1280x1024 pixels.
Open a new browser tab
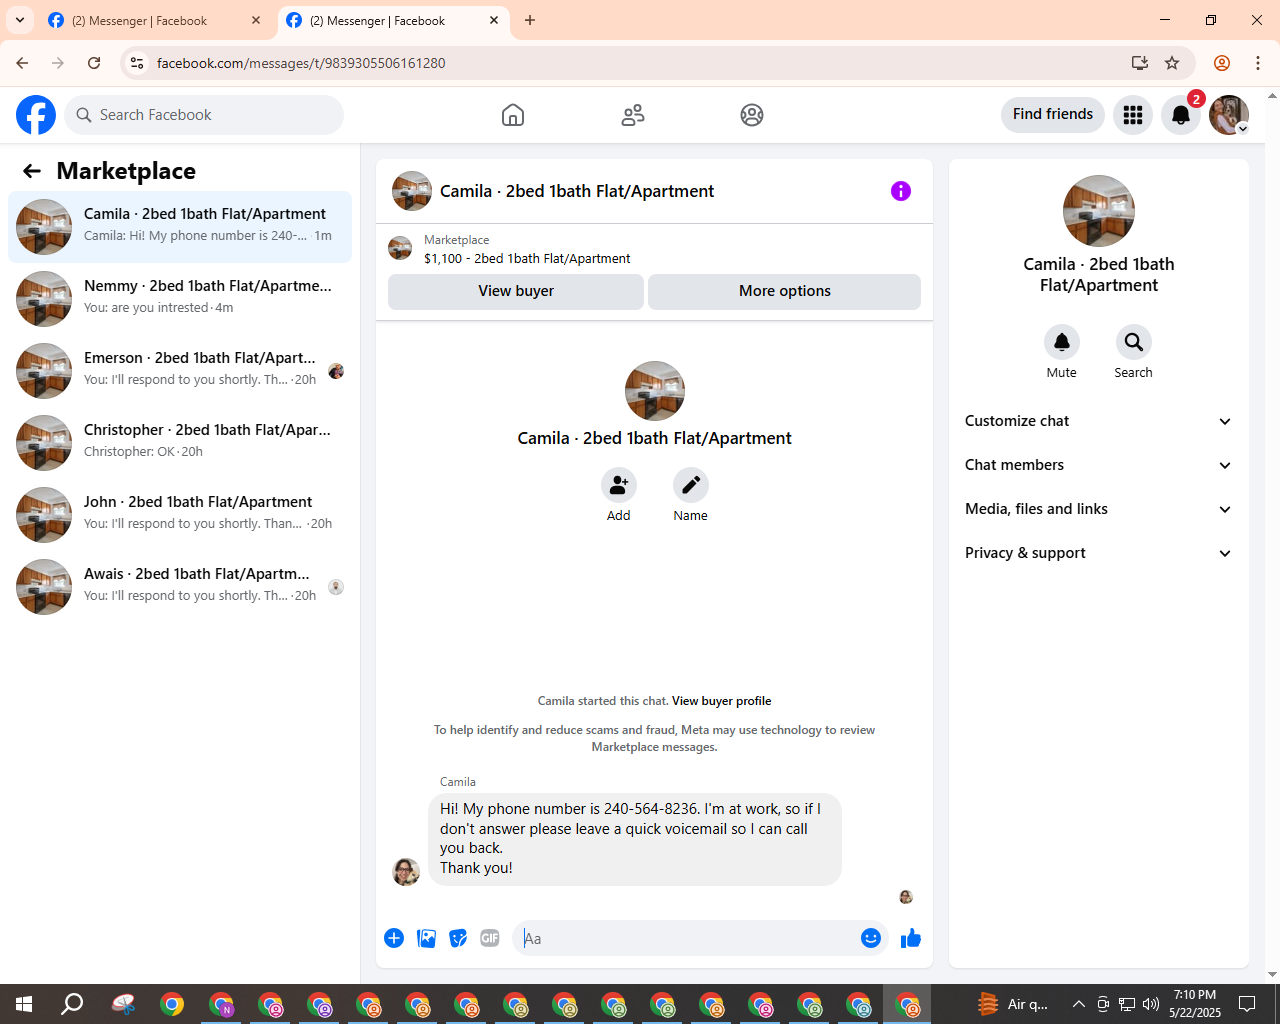[x=530, y=20]
